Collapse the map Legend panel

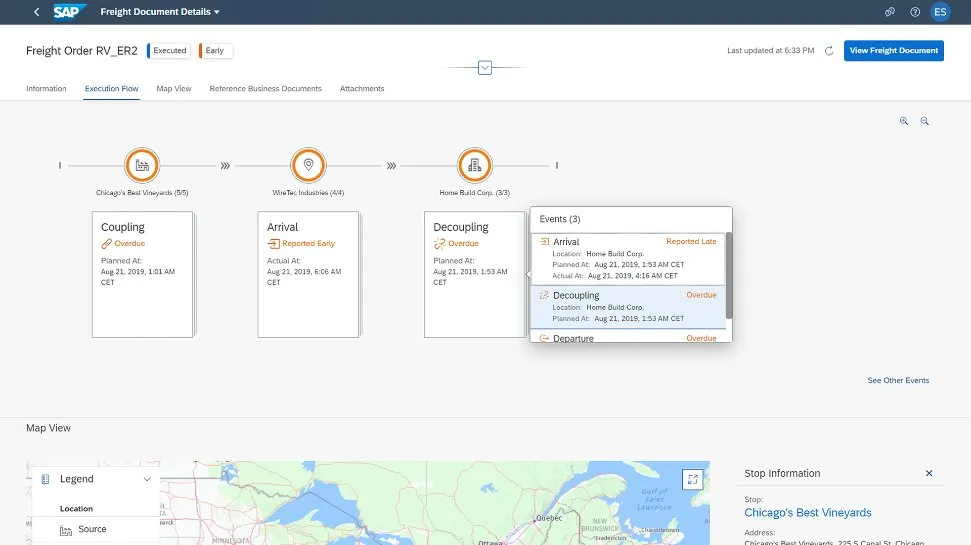(x=147, y=479)
